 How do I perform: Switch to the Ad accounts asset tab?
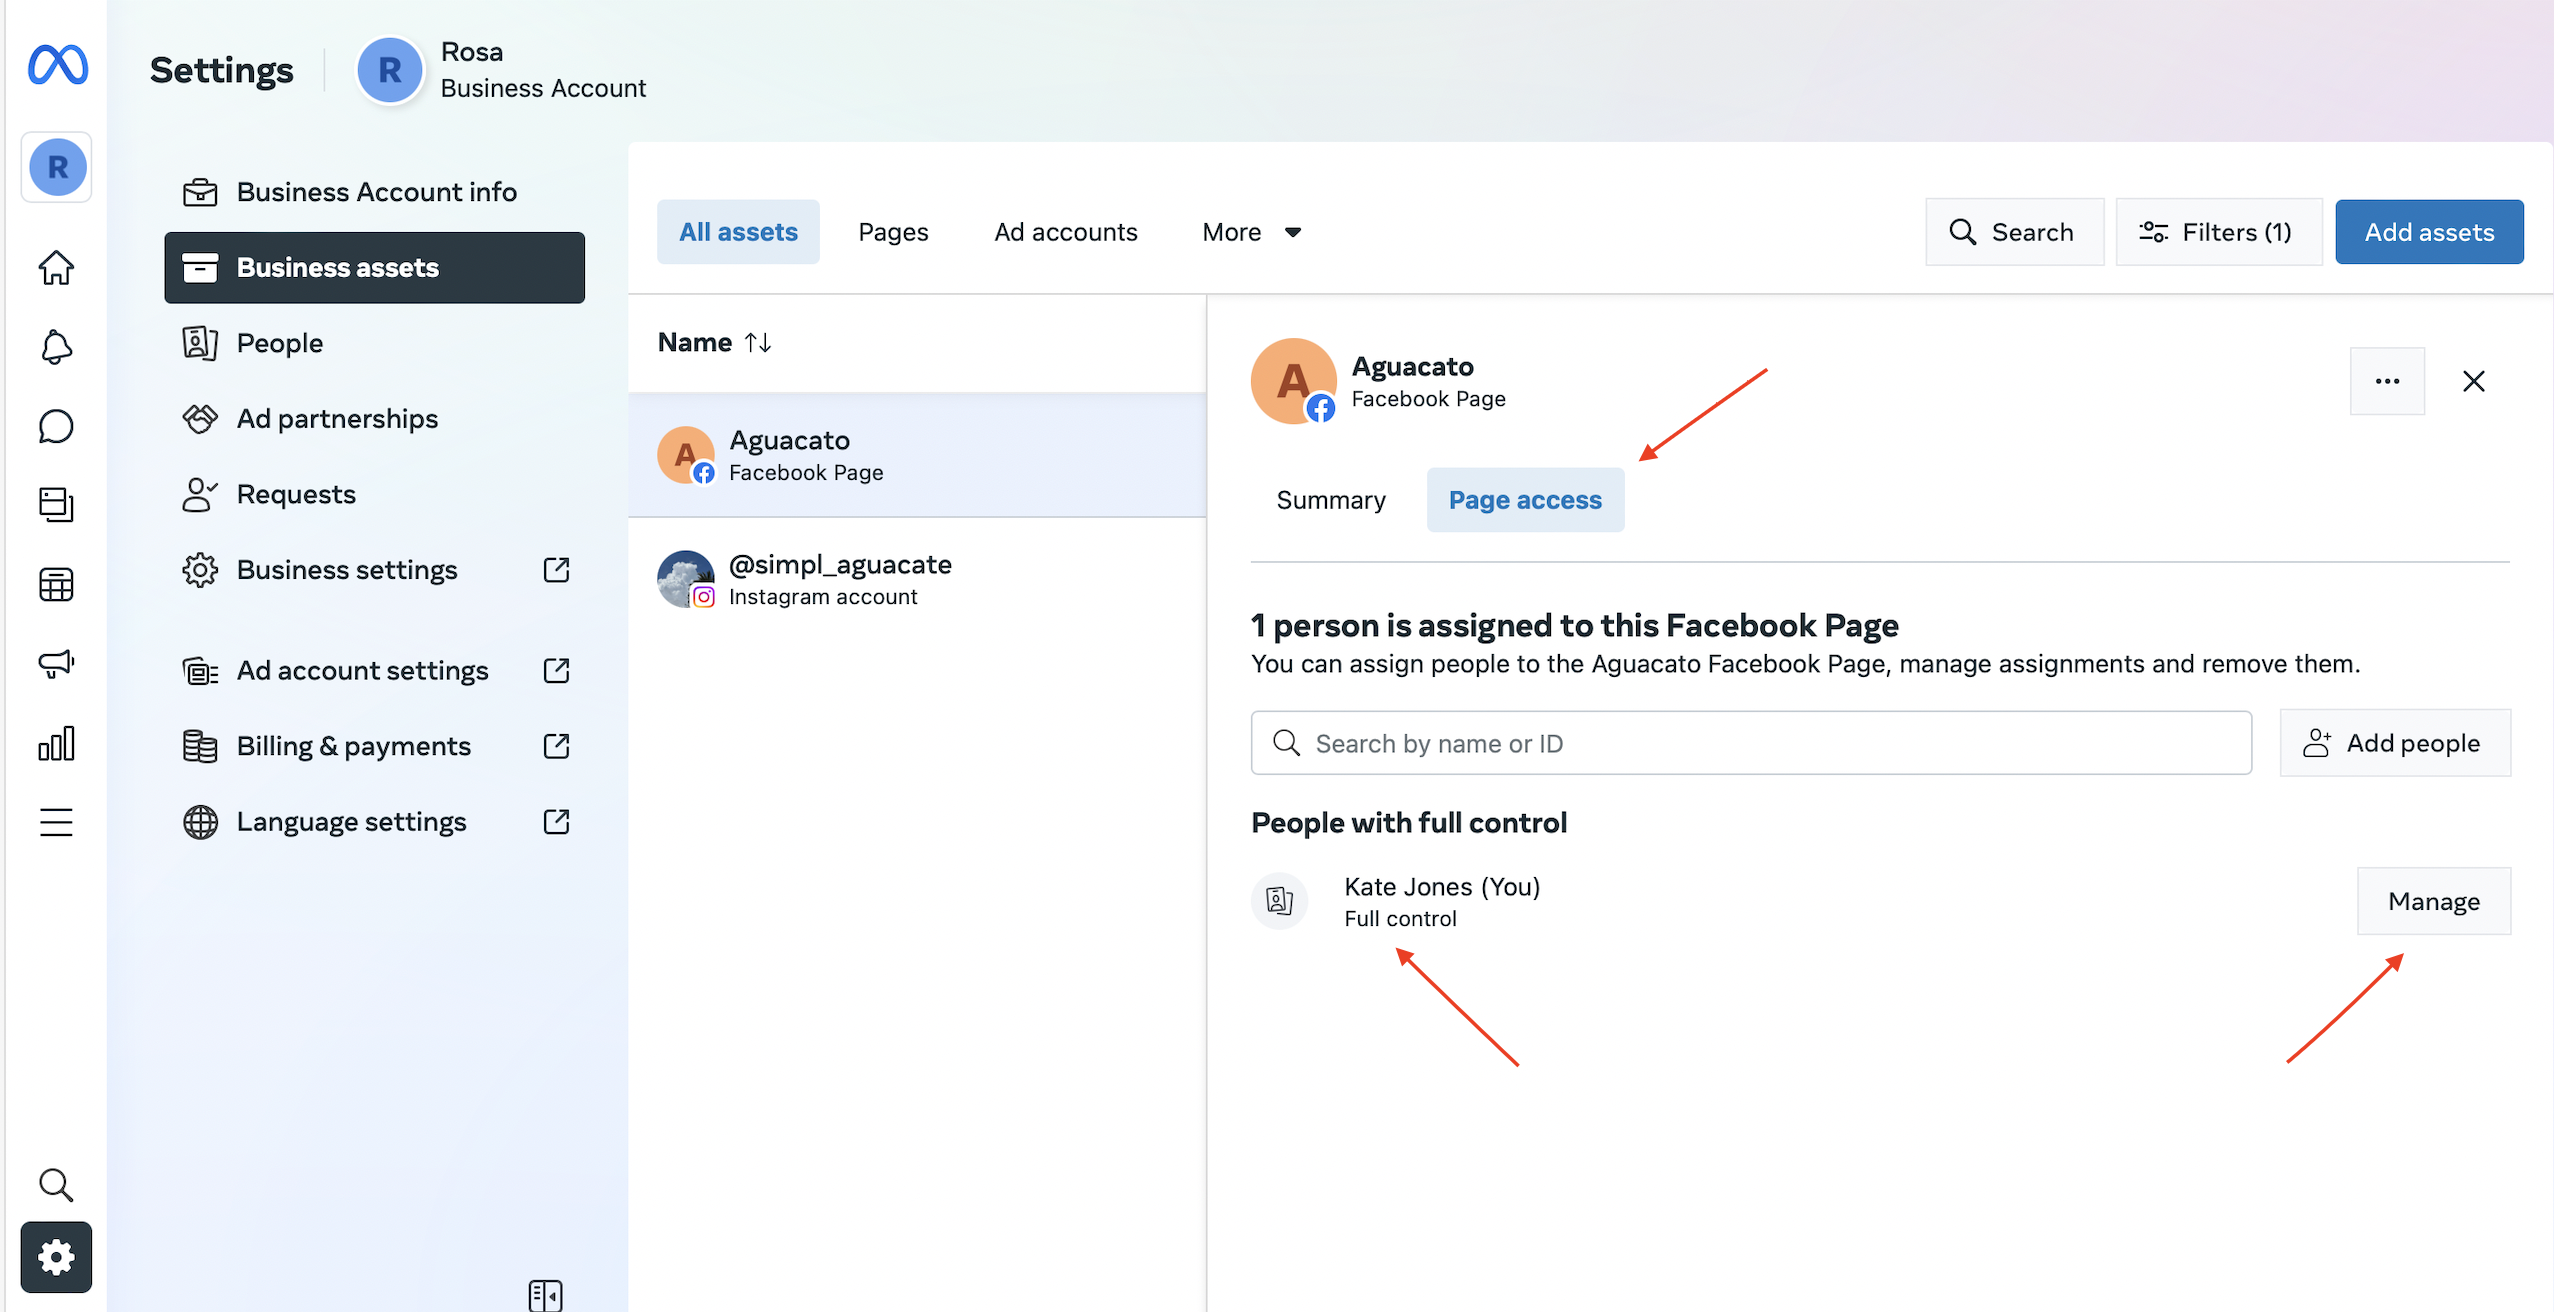(1065, 231)
